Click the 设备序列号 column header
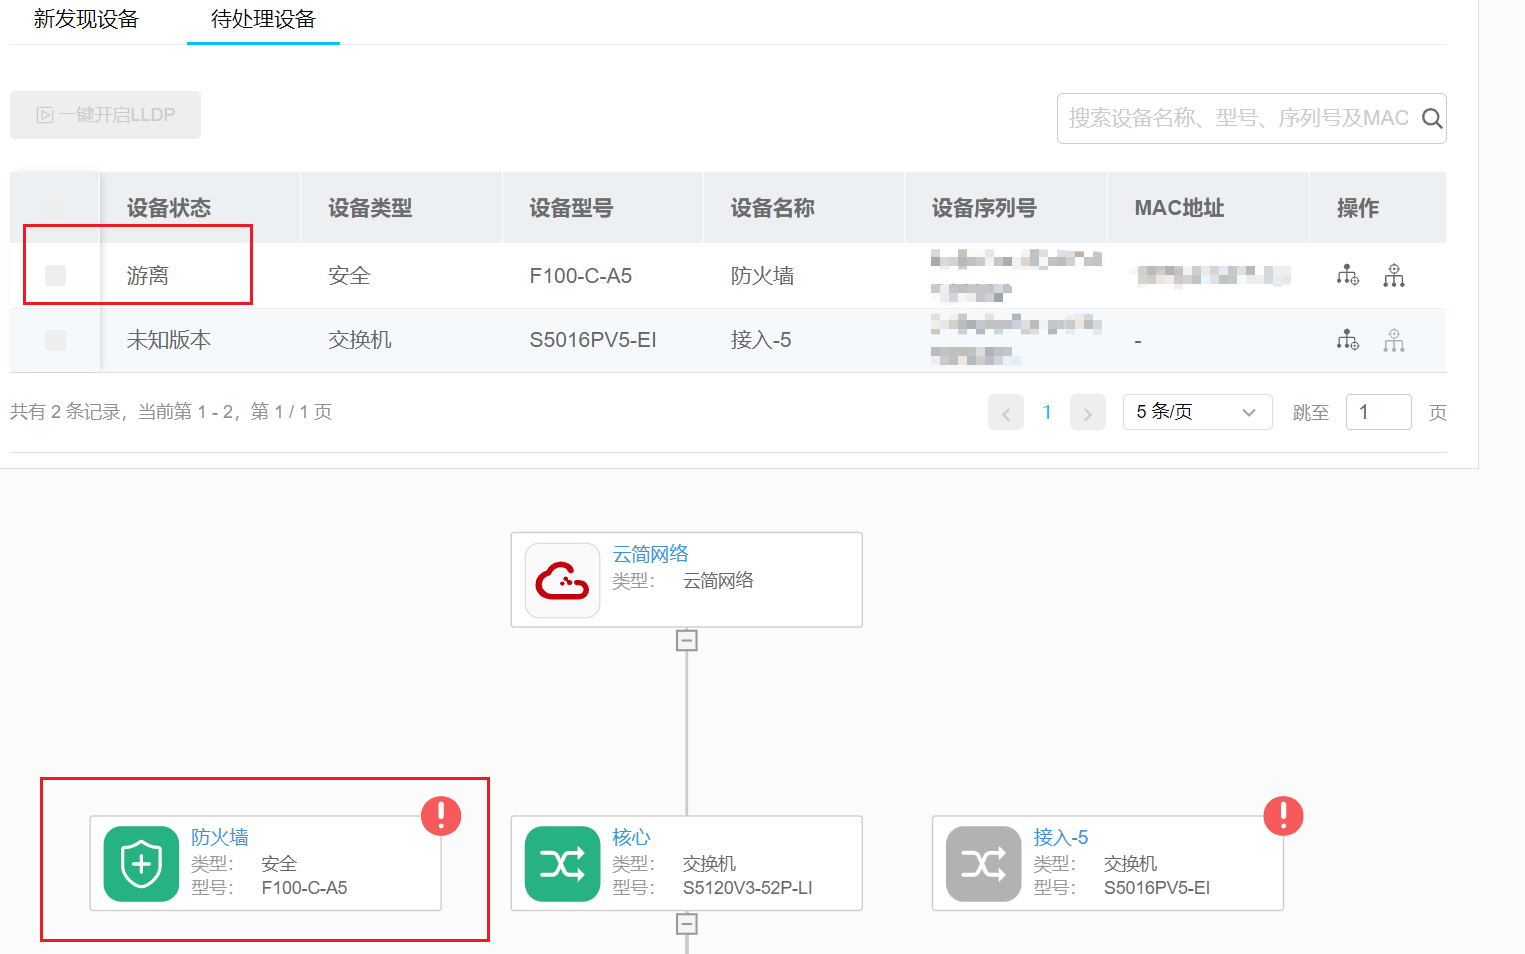 coord(984,208)
